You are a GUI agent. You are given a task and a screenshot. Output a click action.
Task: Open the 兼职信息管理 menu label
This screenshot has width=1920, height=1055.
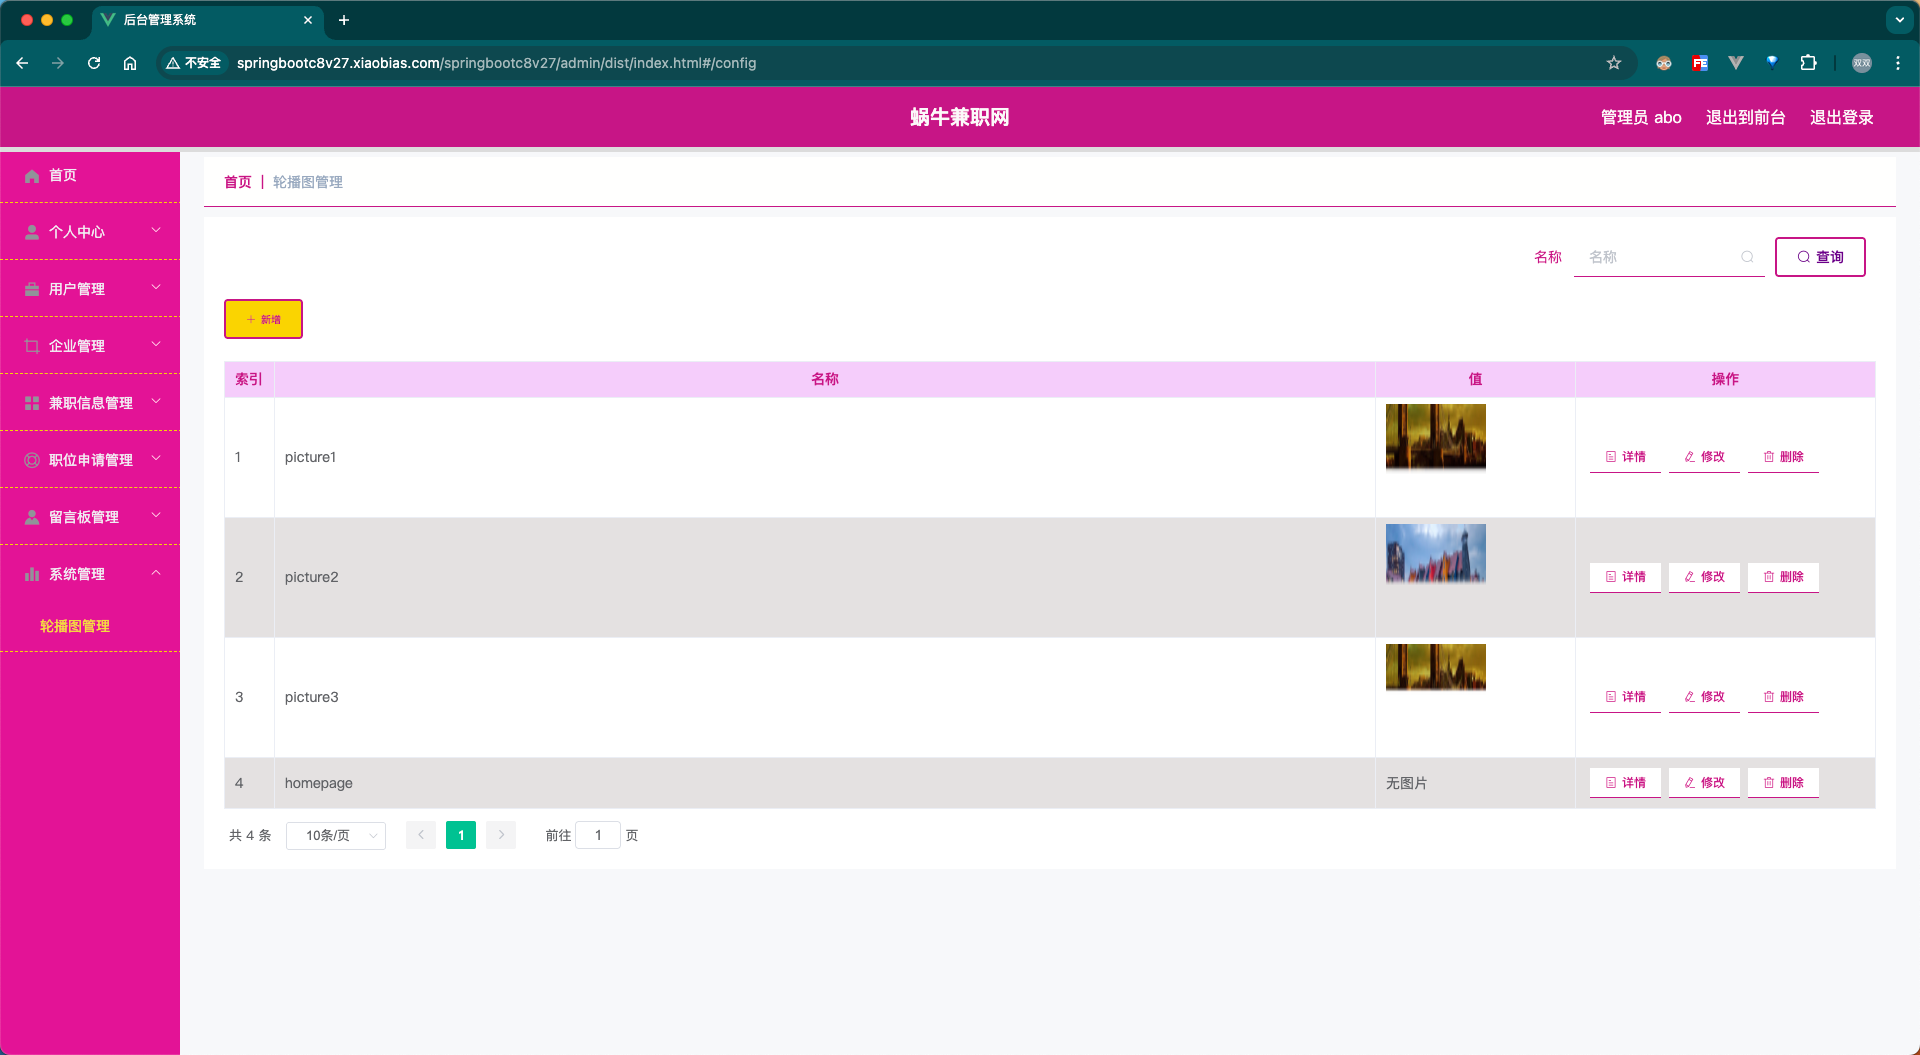point(91,403)
